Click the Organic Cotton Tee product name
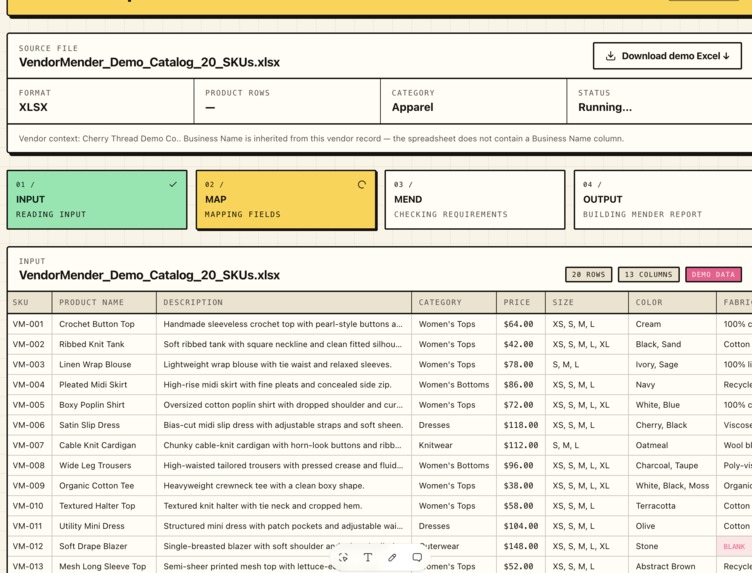The image size is (752, 573). click(96, 485)
